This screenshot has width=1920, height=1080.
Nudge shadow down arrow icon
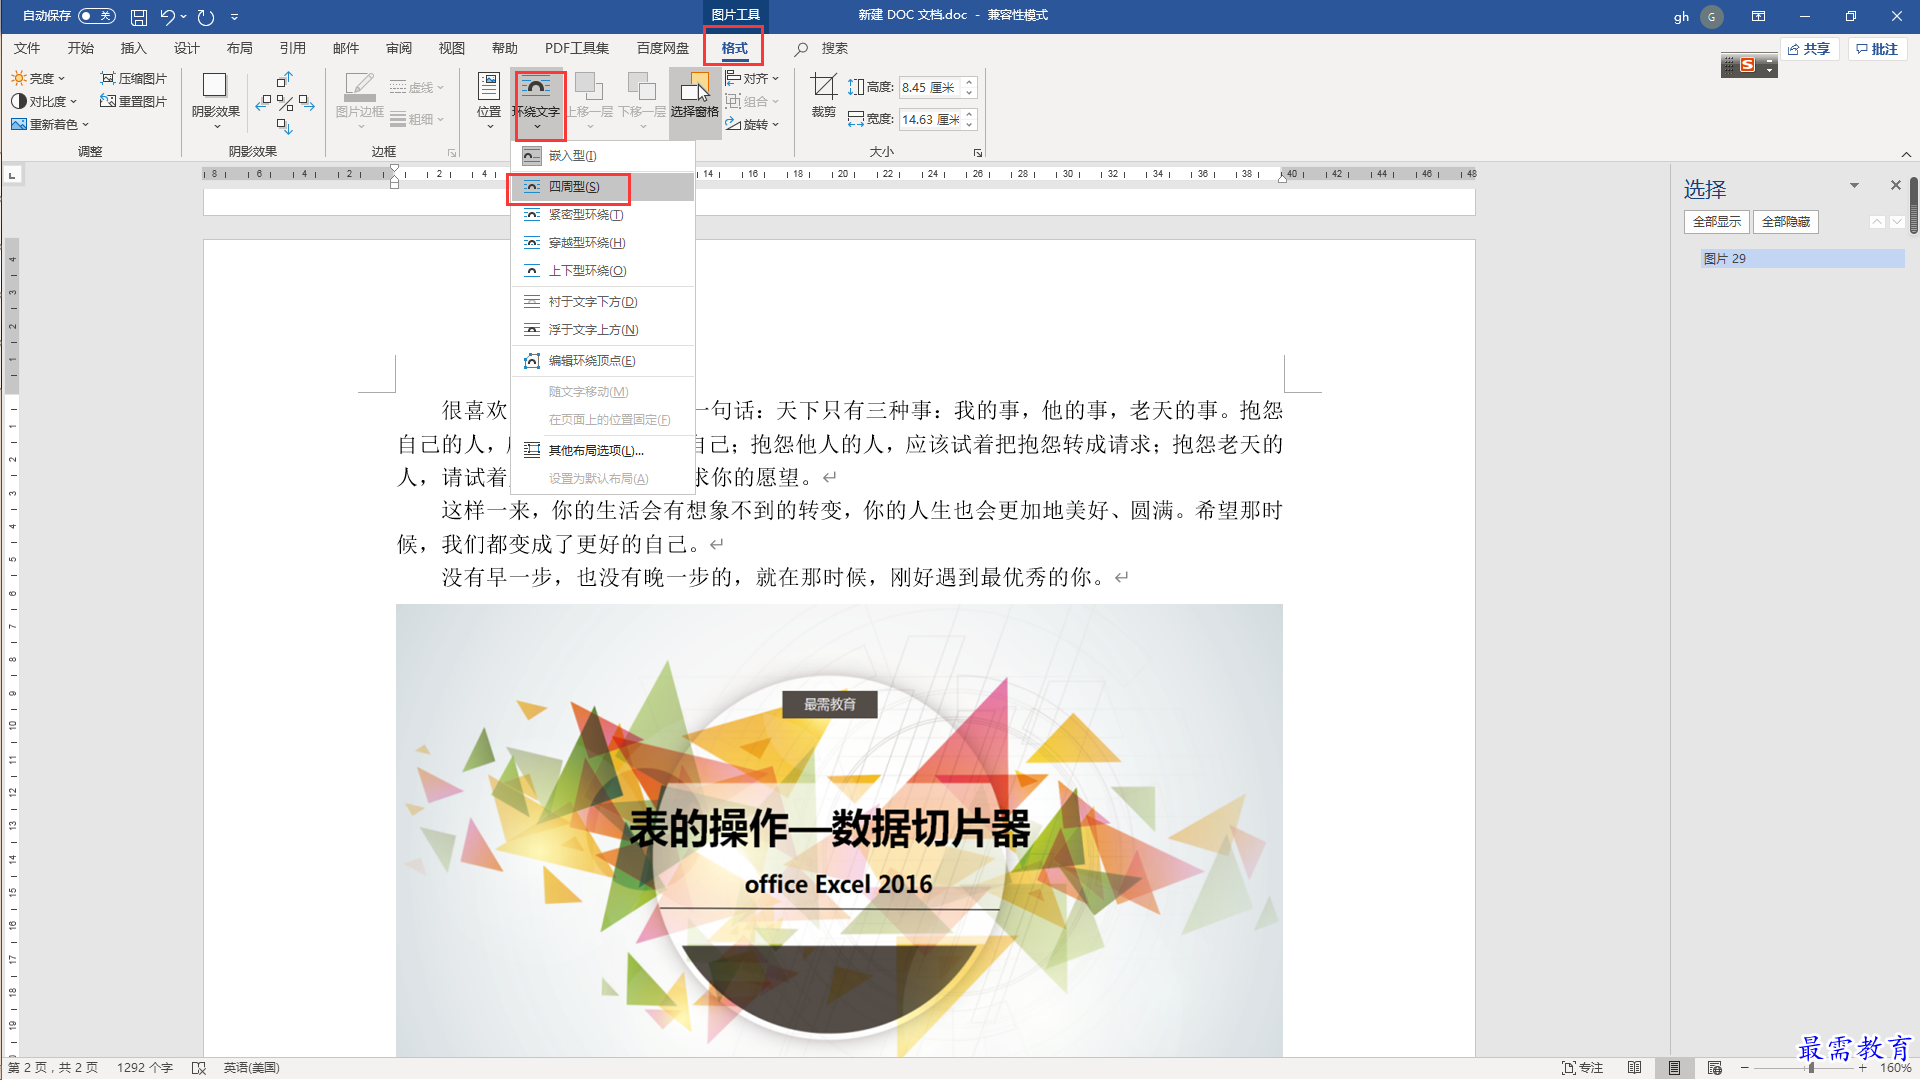pyautogui.click(x=285, y=126)
